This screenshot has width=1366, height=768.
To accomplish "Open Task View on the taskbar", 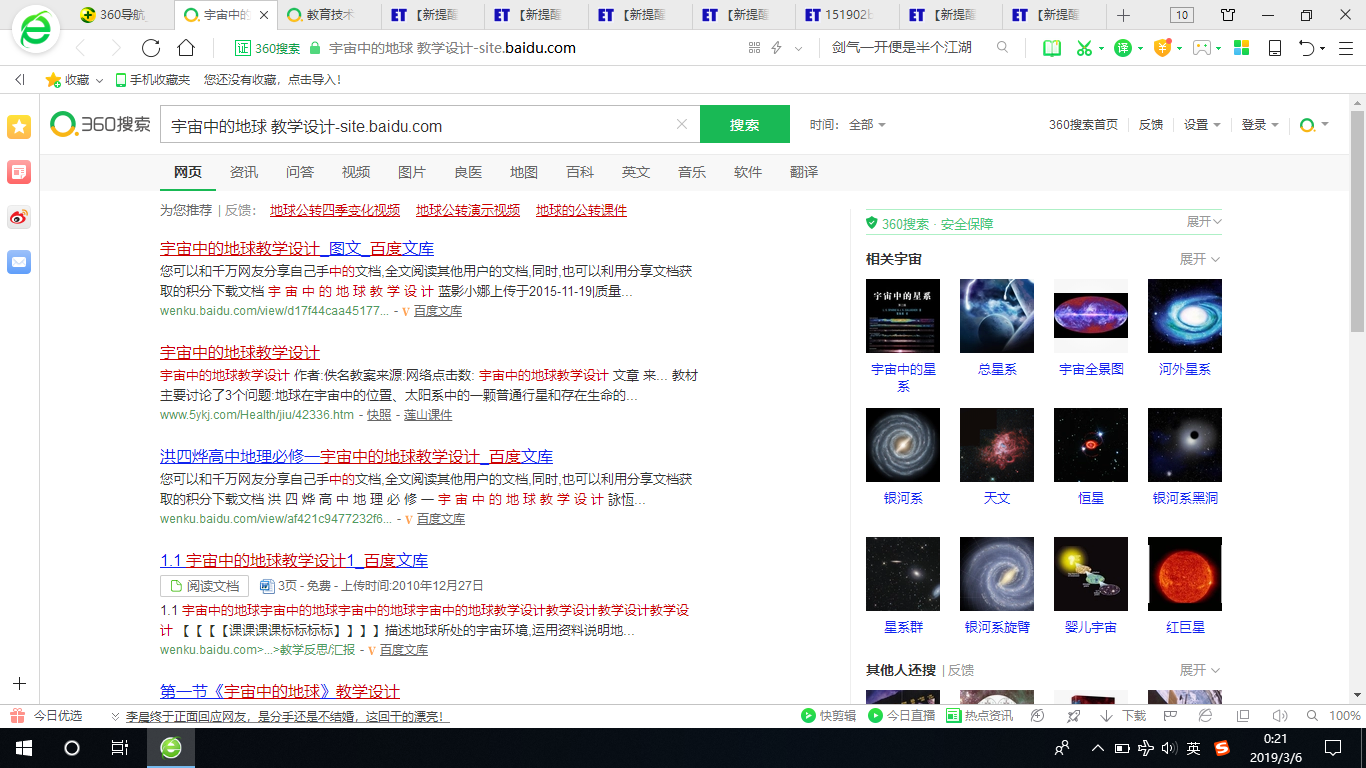I will (x=119, y=748).
